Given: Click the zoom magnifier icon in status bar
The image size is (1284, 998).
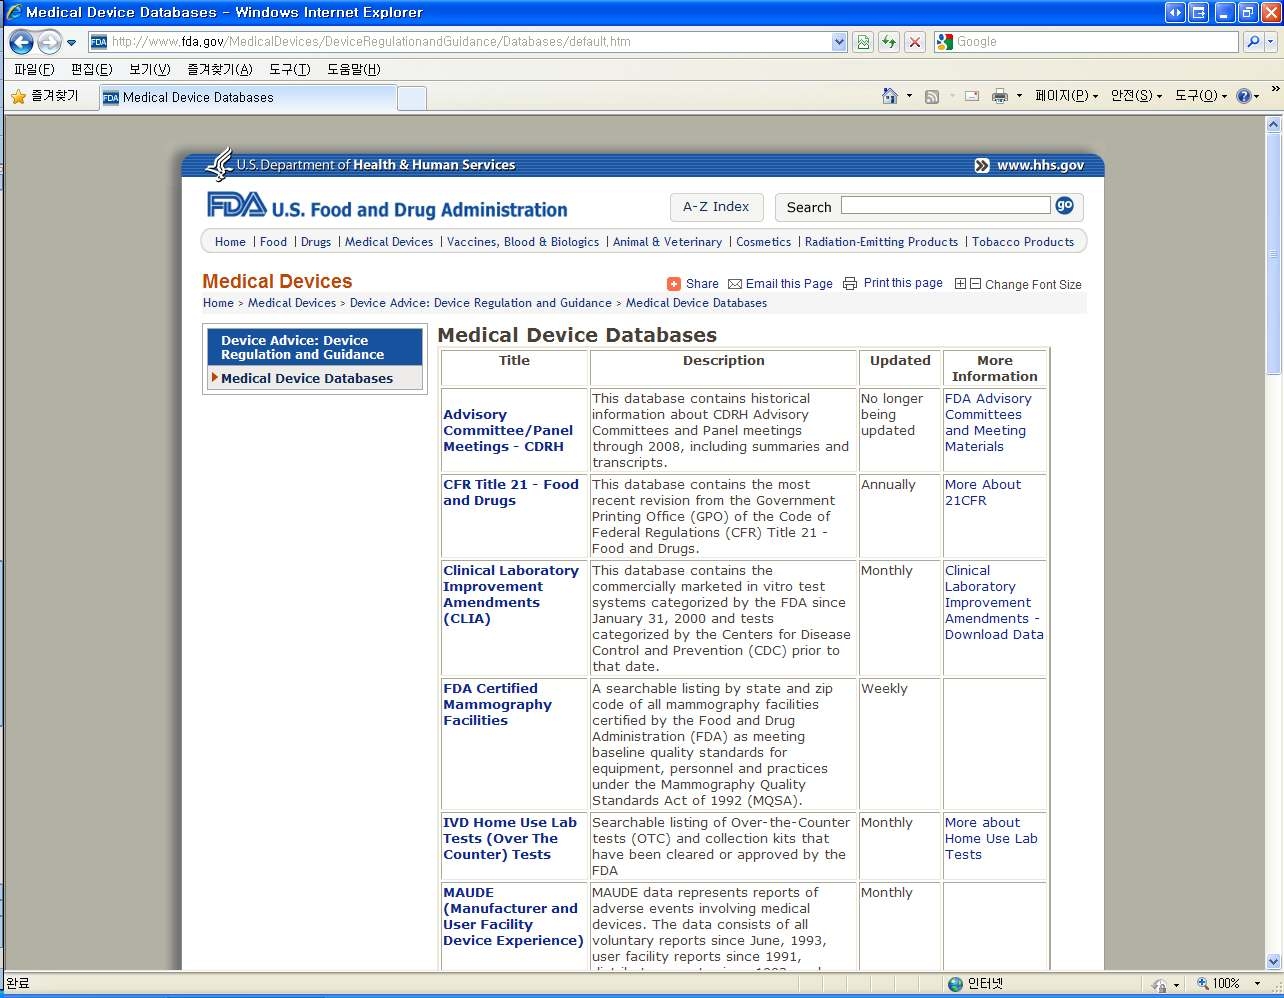Looking at the screenshot, I should click(1203, 984).
